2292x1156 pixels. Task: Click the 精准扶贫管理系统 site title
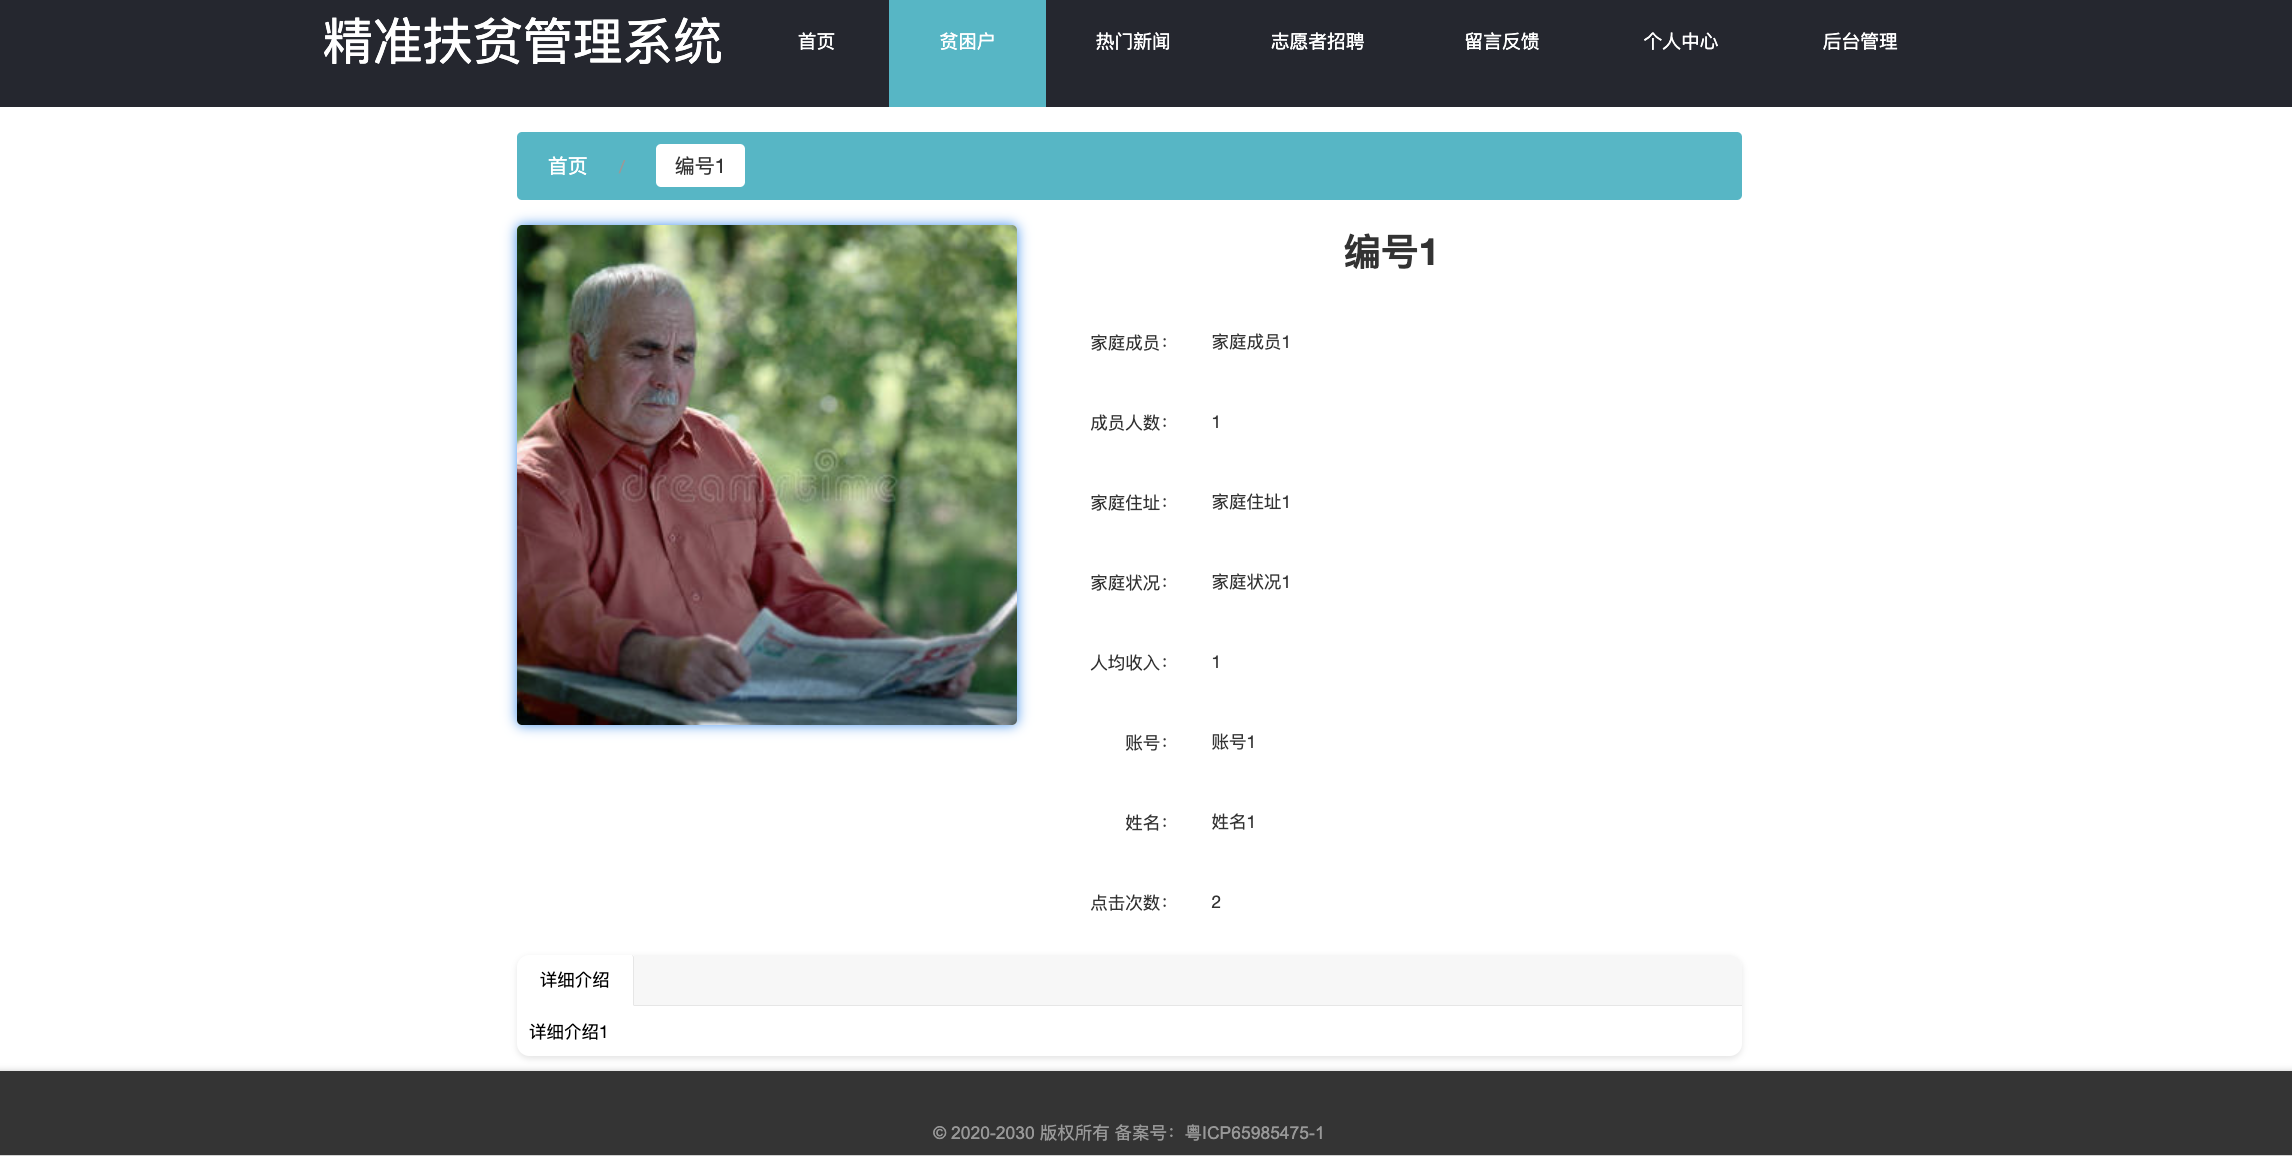pos(522,42)
